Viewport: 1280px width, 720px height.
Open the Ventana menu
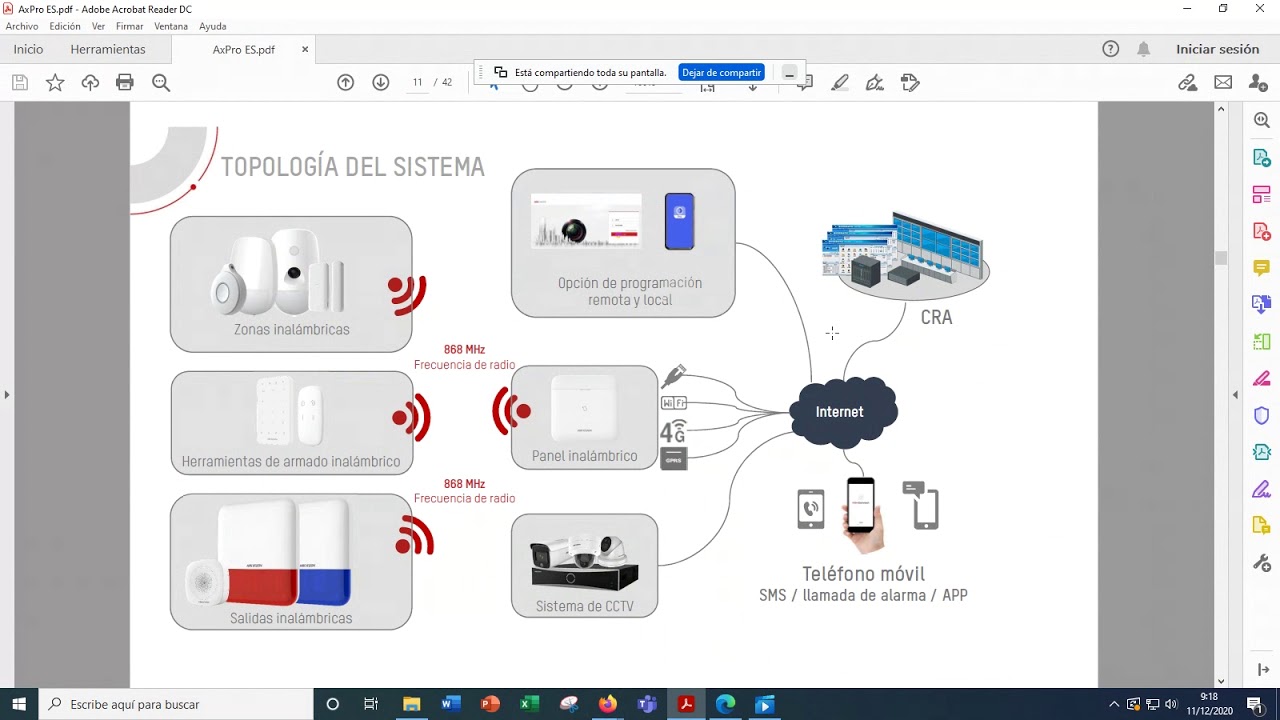(x=171, y=26)
